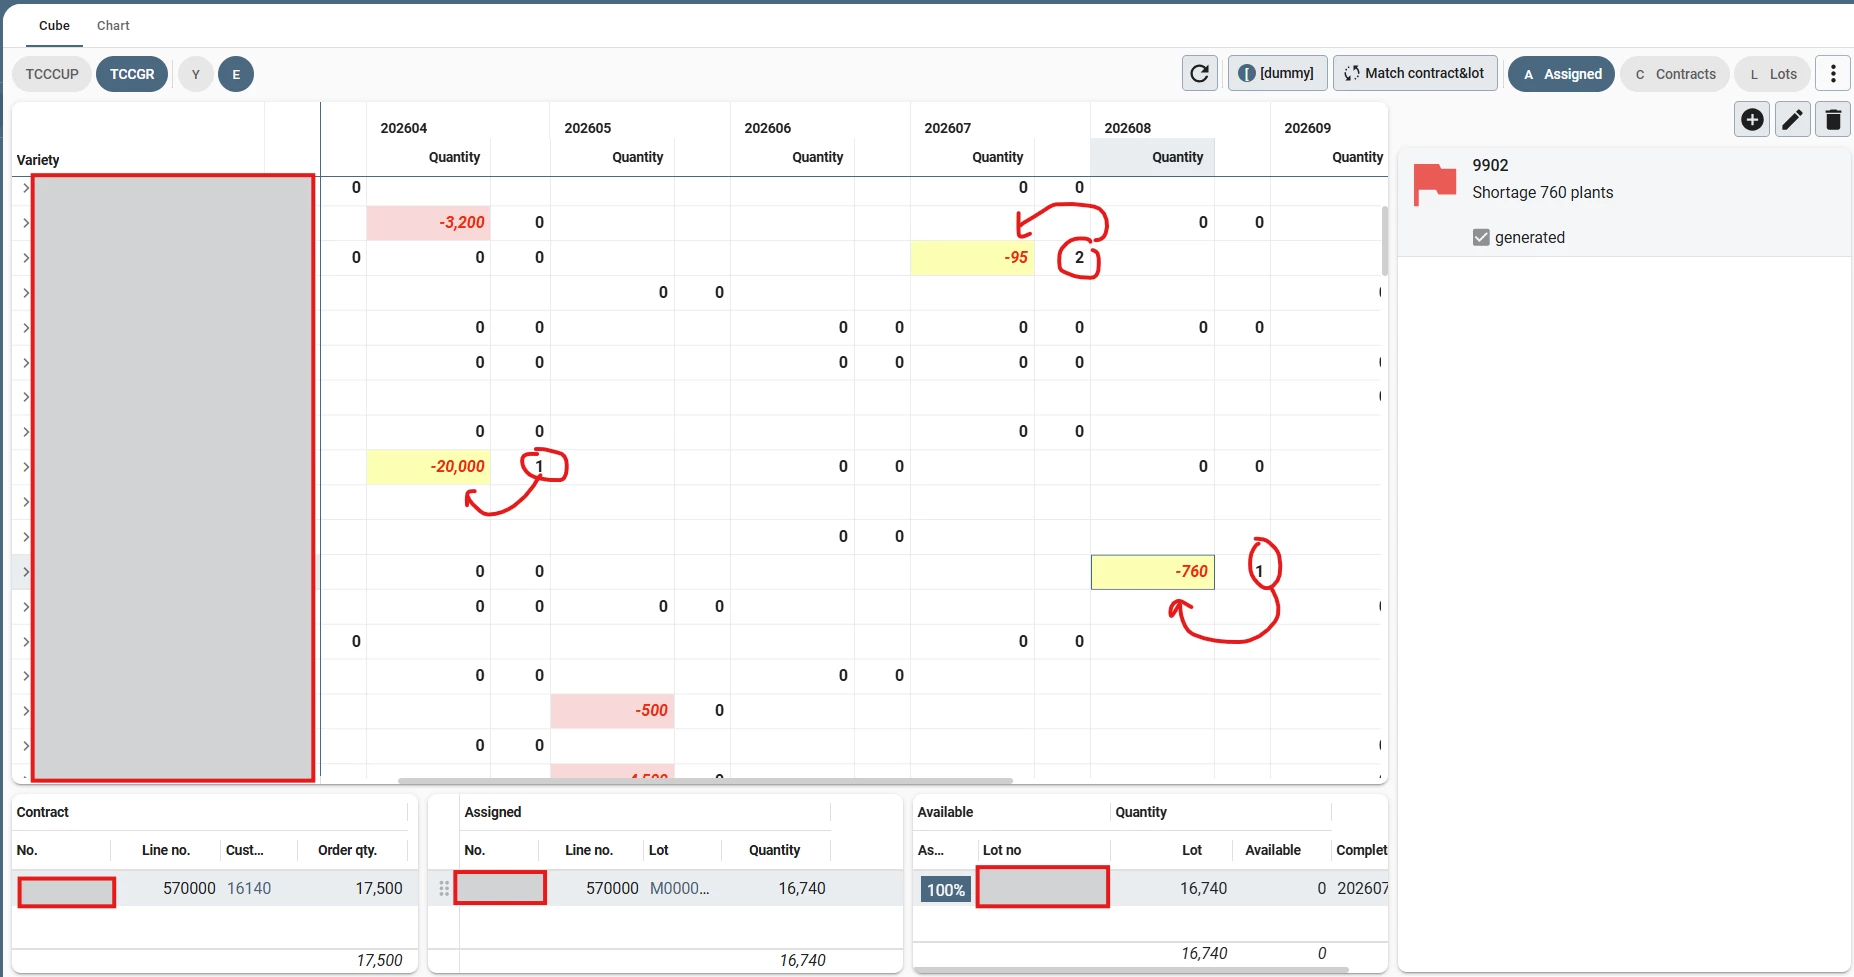Click the Shortage 760 plants message
Screen dimensions: 1854x977
pyautogui.click(x=1543, y=192)
